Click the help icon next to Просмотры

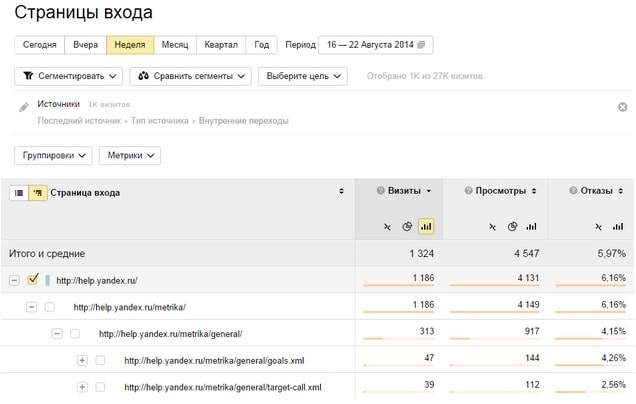coord(468,190)
